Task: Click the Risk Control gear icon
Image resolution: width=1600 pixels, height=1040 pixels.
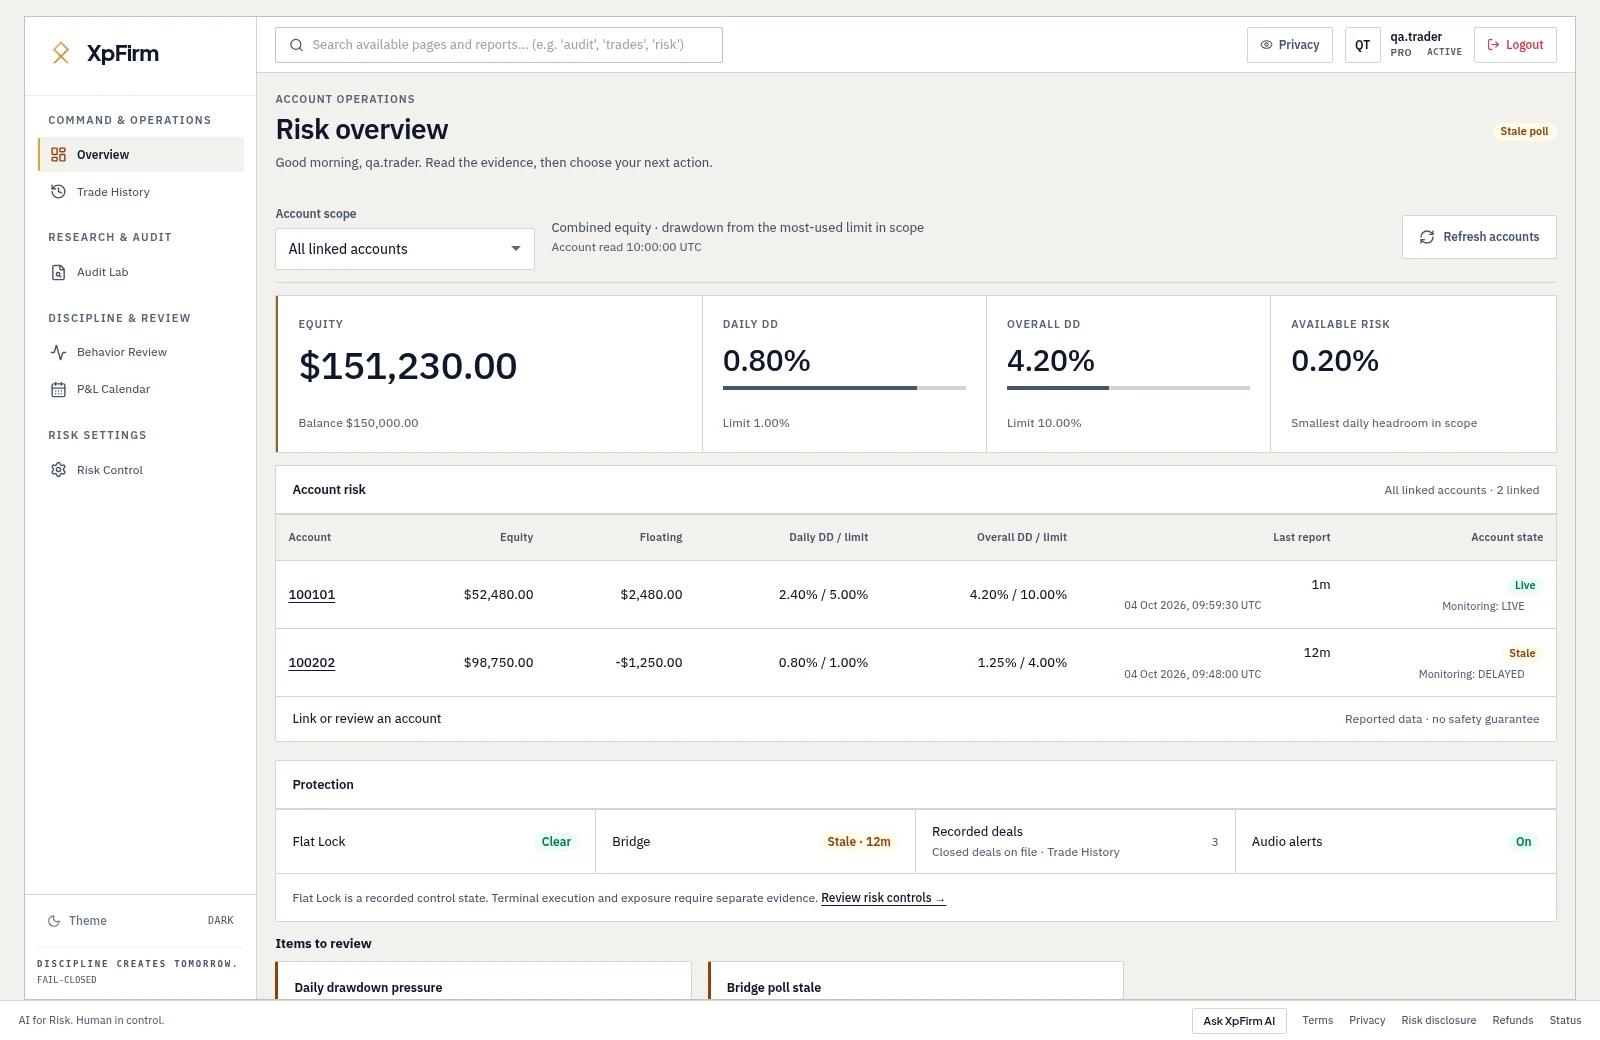Action: [x=59, y=470]
